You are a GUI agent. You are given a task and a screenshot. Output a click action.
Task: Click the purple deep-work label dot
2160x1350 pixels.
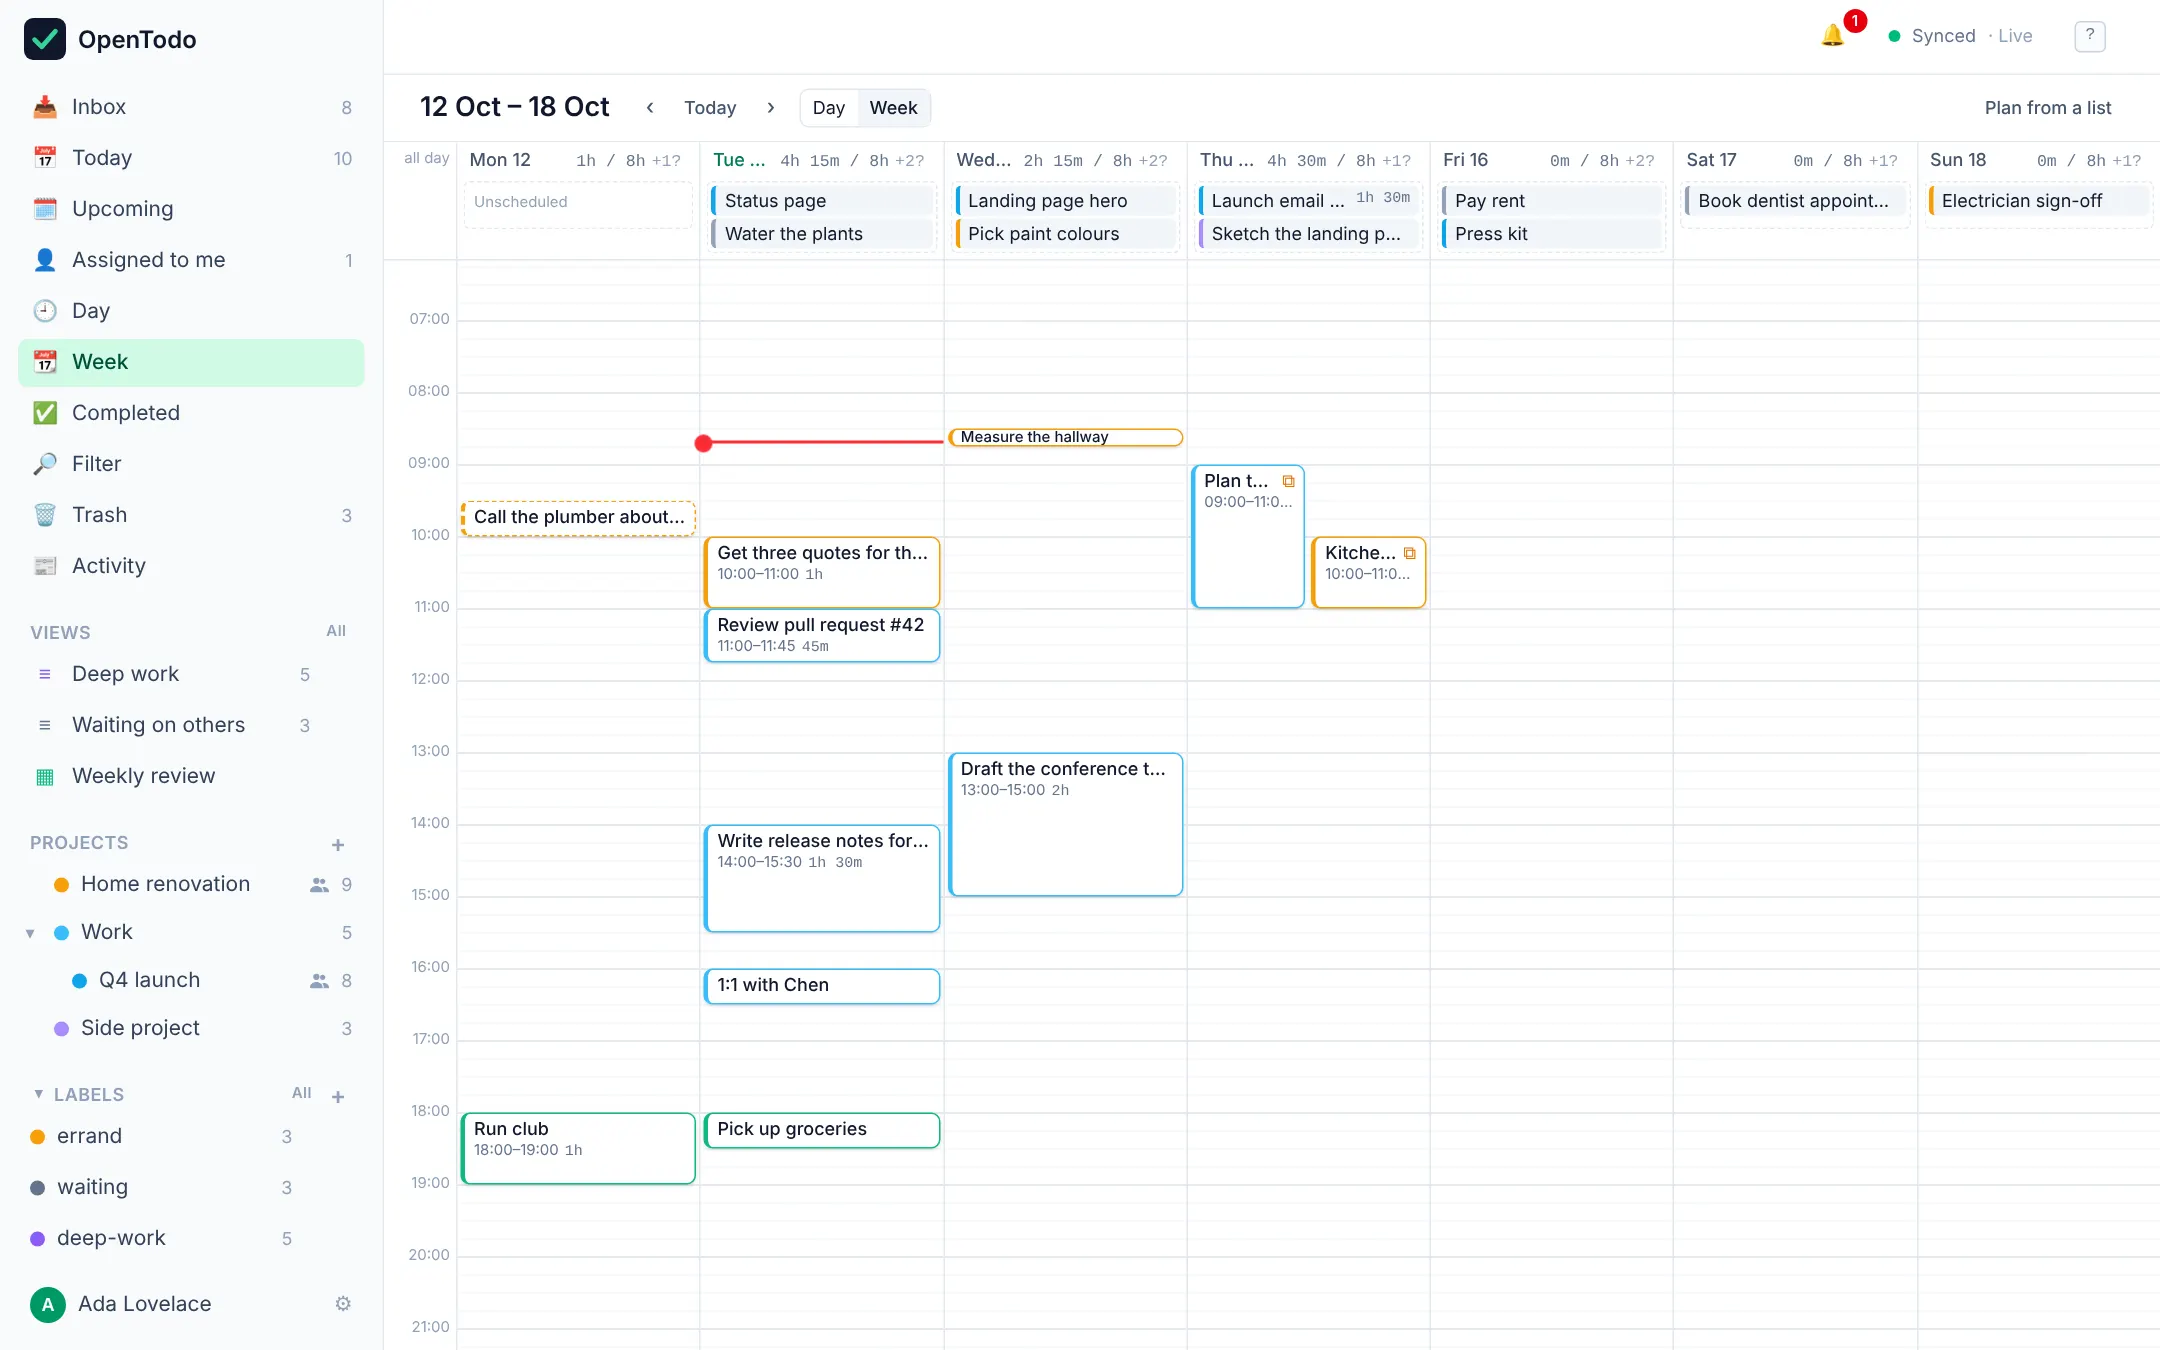pyautogui.click(x=38, y=1239)
